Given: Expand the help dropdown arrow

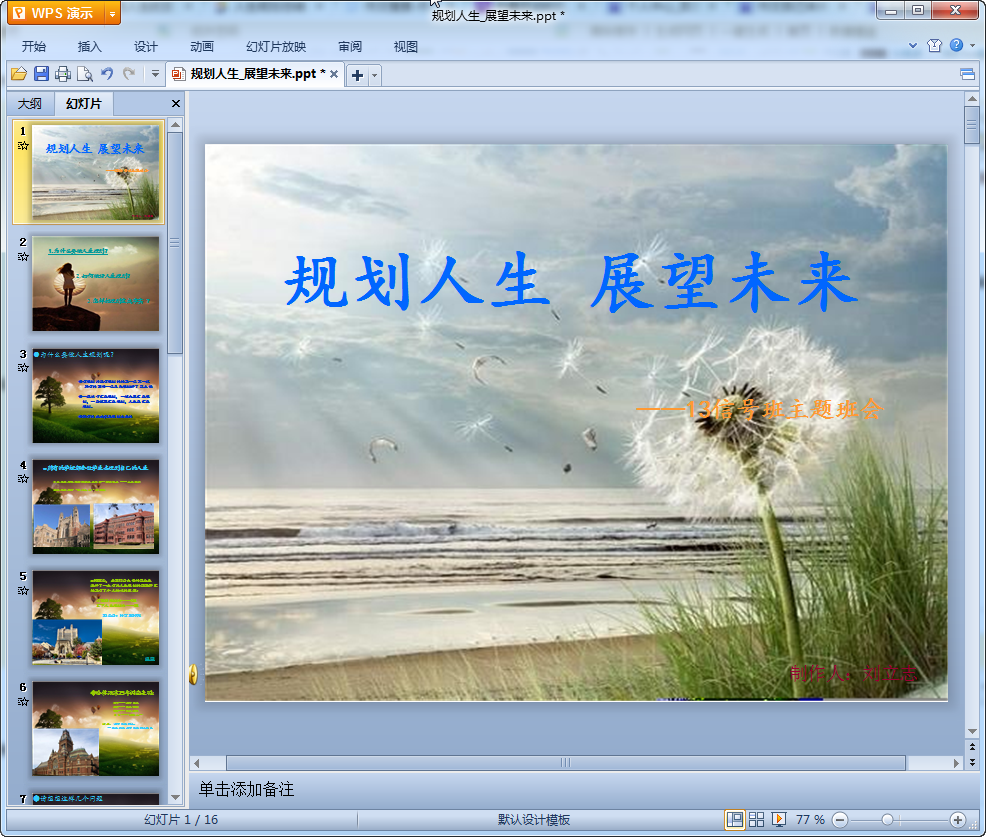Looking at the screenshot, I should 973,45.
